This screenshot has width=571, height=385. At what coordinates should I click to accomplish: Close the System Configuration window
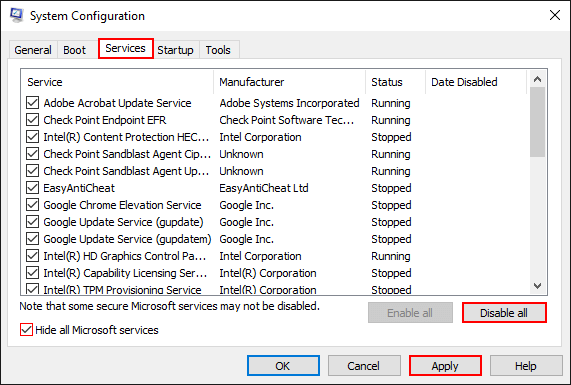555,15
